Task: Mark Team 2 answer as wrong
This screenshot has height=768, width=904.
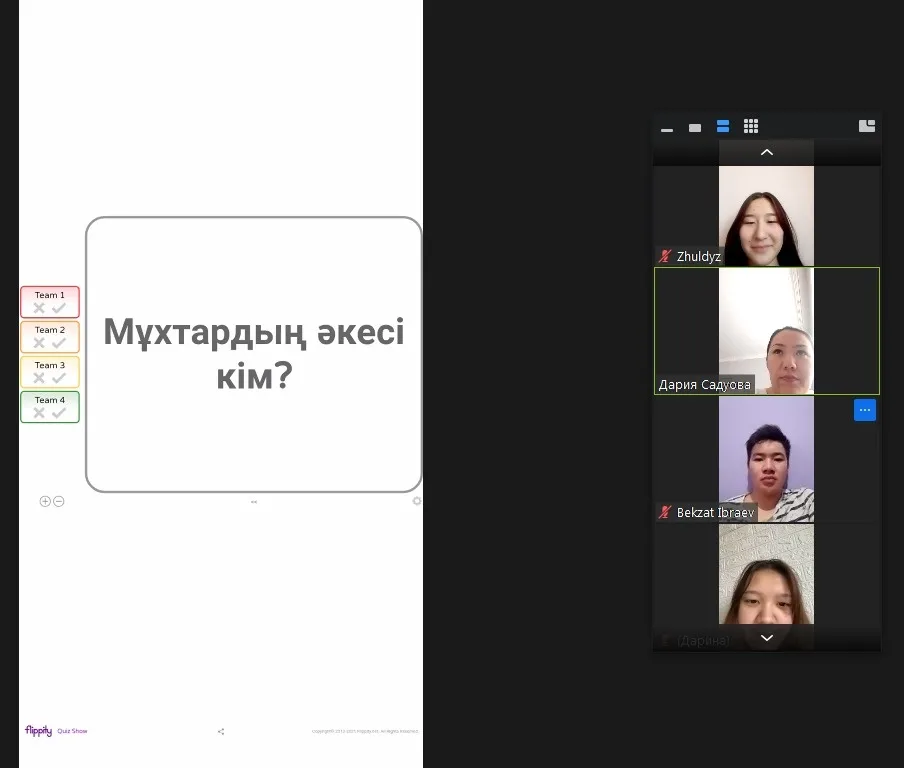Action: point(39,343)
